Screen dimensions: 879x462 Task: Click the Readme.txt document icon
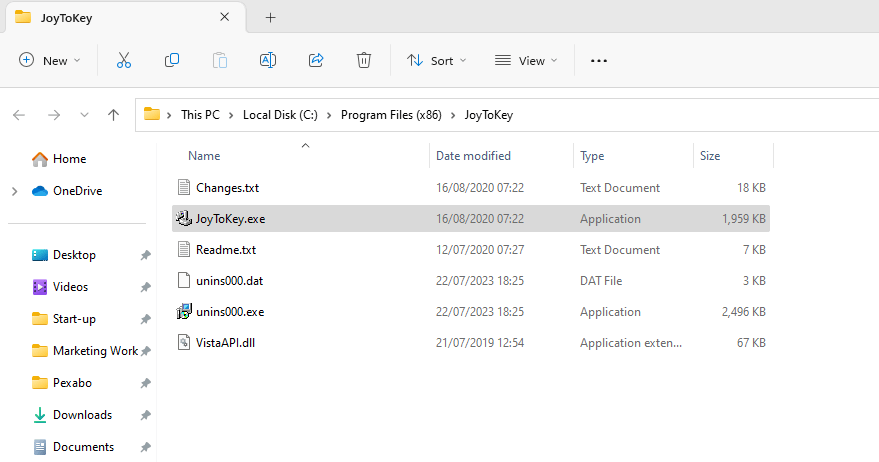pos(184,249)
